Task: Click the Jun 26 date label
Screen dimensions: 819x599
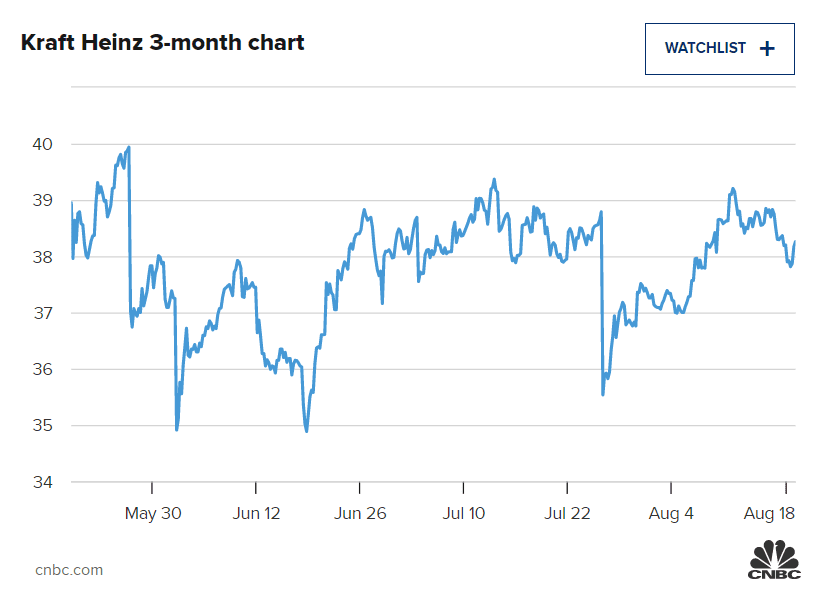Action: tap(360, 514)
